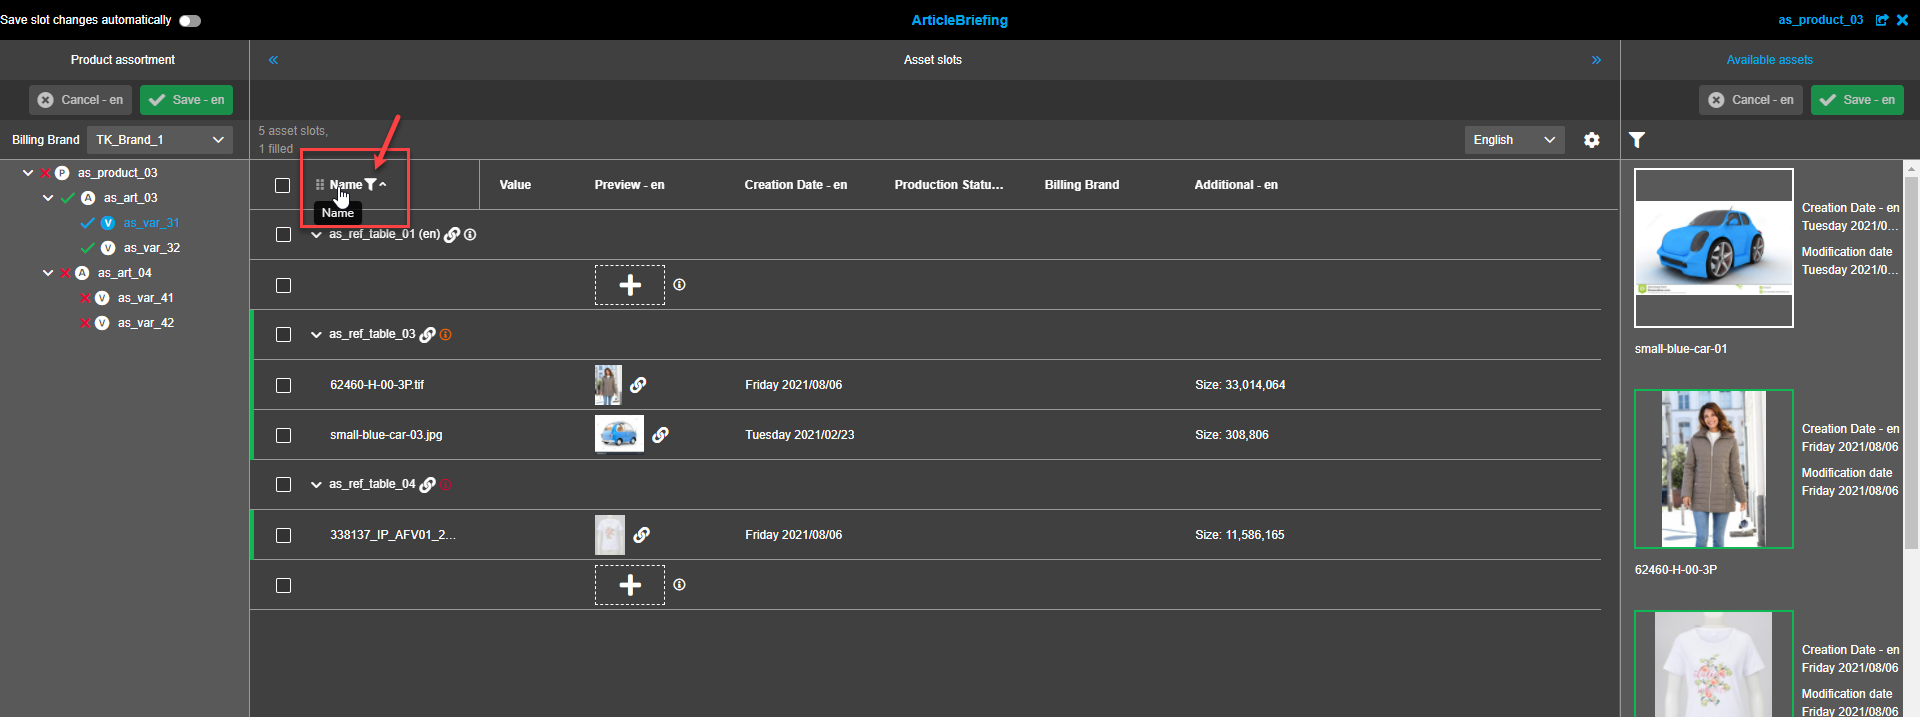Click link icon in 338137_IP_AFV01 preview
This screenshot has height=717, width=1920.
click(642, 535)
